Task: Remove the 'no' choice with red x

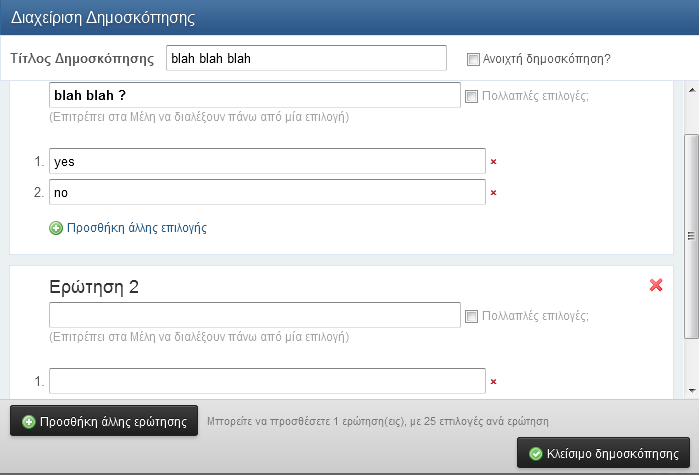Action: (493, 193)
